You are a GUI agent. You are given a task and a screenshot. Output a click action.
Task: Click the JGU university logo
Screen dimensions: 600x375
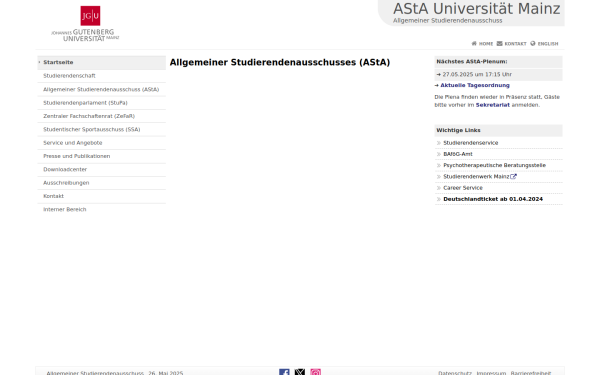pos(85,23)
